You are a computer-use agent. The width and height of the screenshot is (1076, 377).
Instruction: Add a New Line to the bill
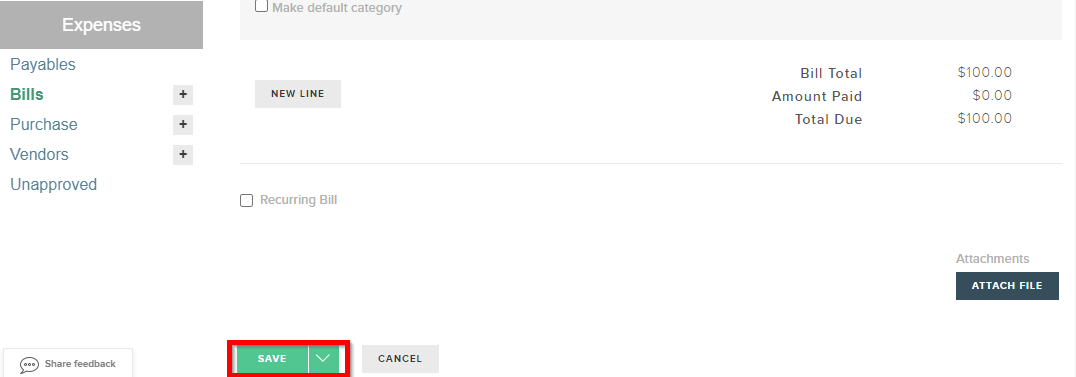298,94
